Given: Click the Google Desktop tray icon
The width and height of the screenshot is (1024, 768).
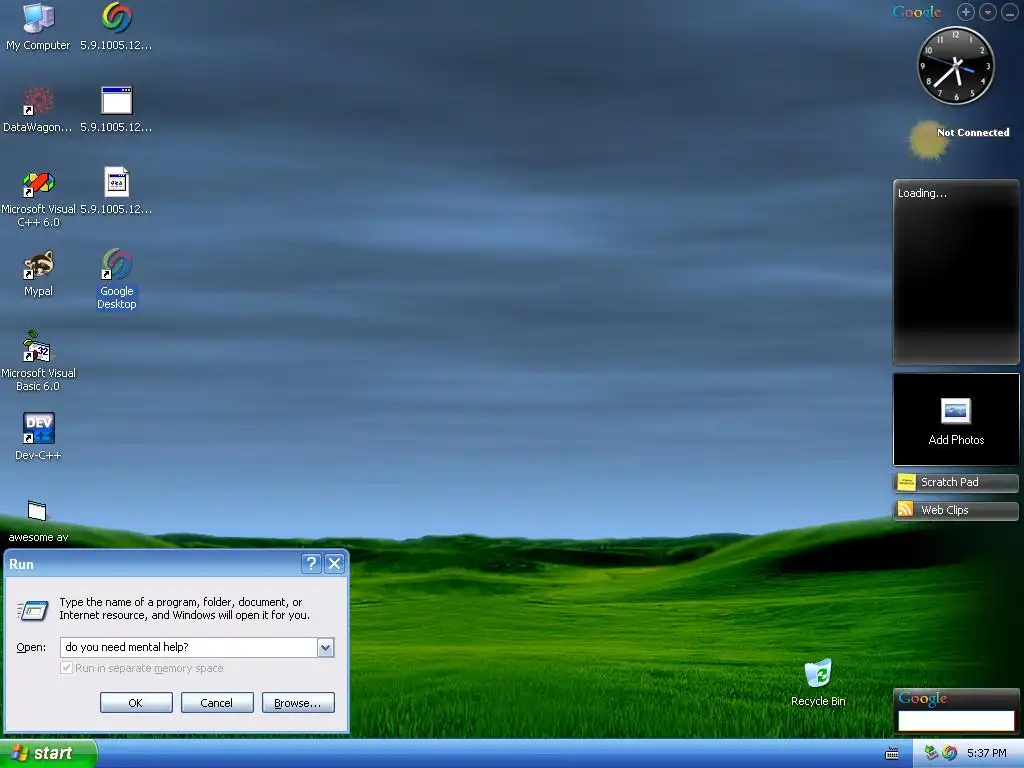Looking at the screenshot, I should (949, 753).
